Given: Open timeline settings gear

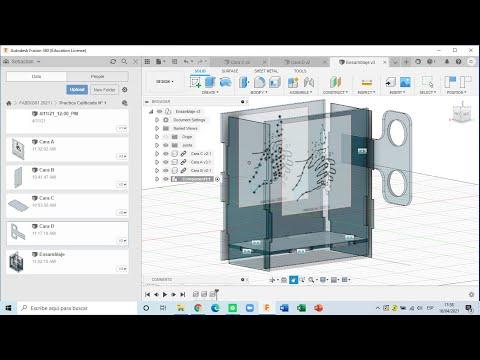Looking at the screenshot, I should (471, 295).
